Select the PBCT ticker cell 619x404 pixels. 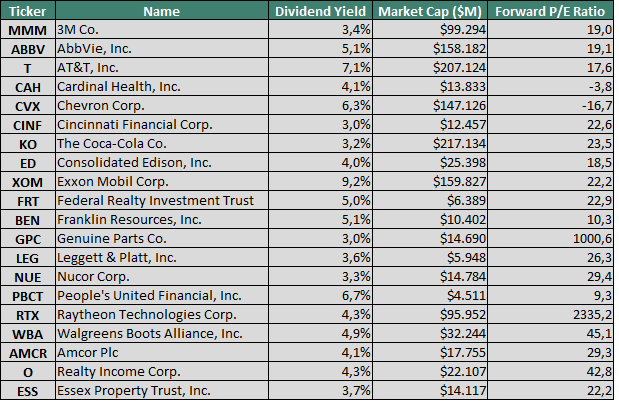click(28, 295)
